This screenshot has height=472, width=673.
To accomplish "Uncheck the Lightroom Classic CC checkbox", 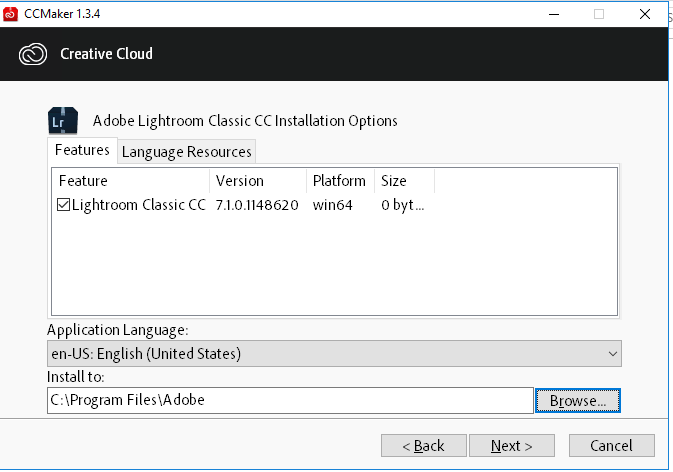I will 63,205.
